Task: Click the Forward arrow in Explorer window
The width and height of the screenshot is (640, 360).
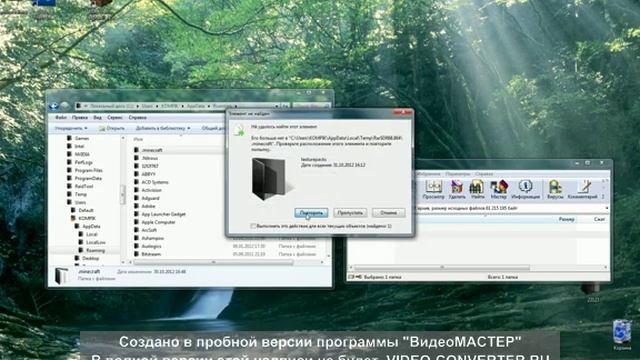Action: click(x=64, y=106)
